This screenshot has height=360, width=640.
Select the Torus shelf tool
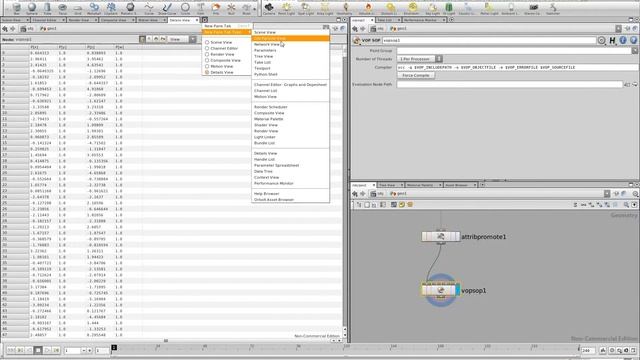click(62, 8)
